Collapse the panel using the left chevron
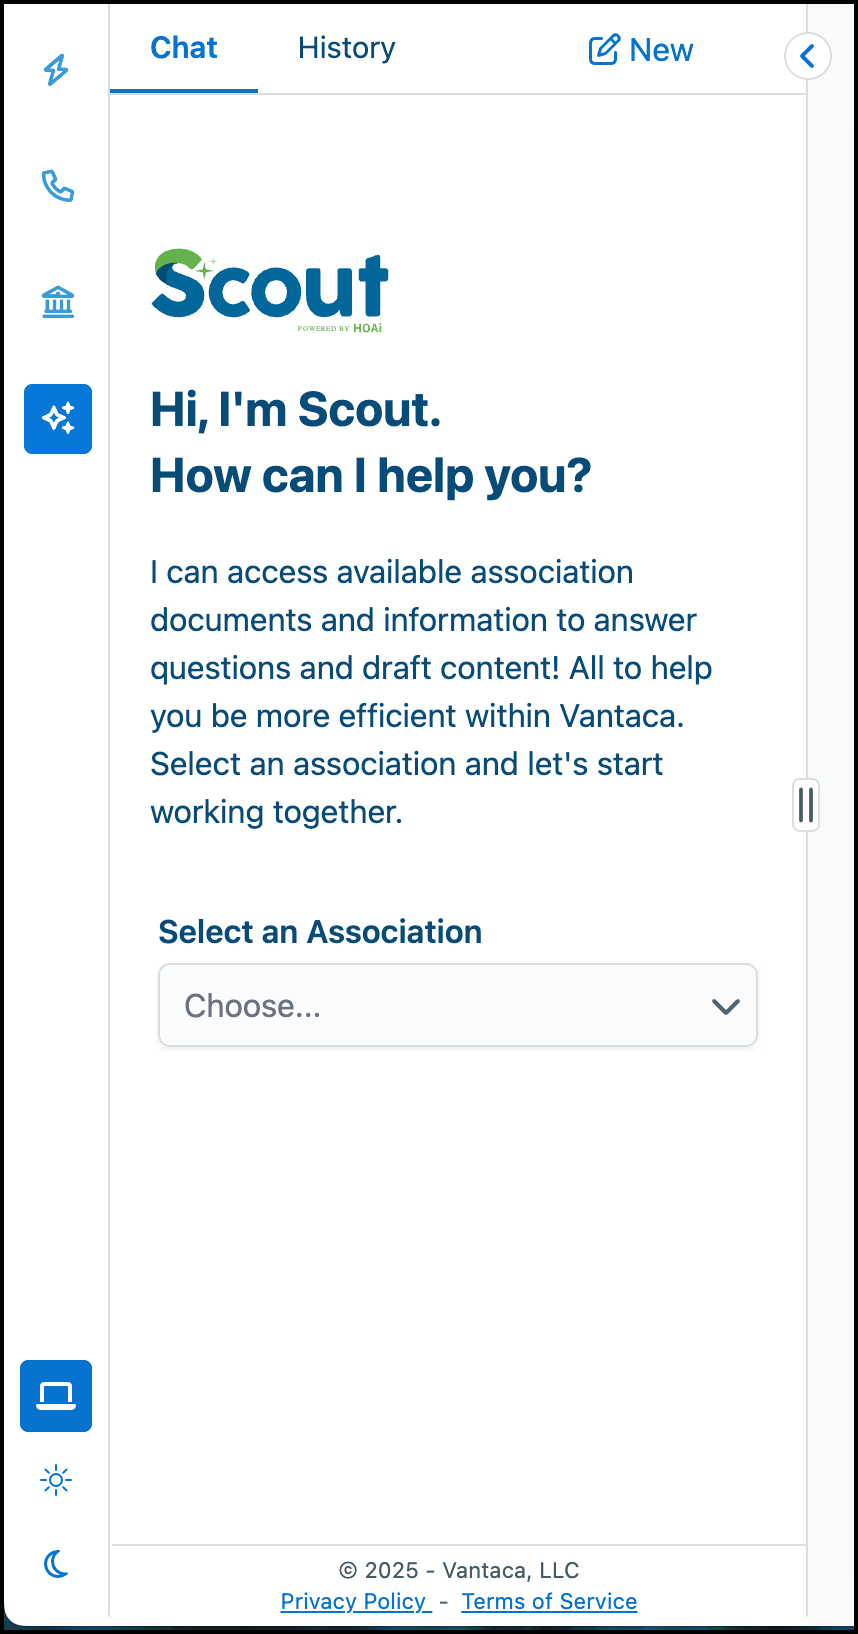This screenshot has width=858, height=1634. tap(808, 56)
